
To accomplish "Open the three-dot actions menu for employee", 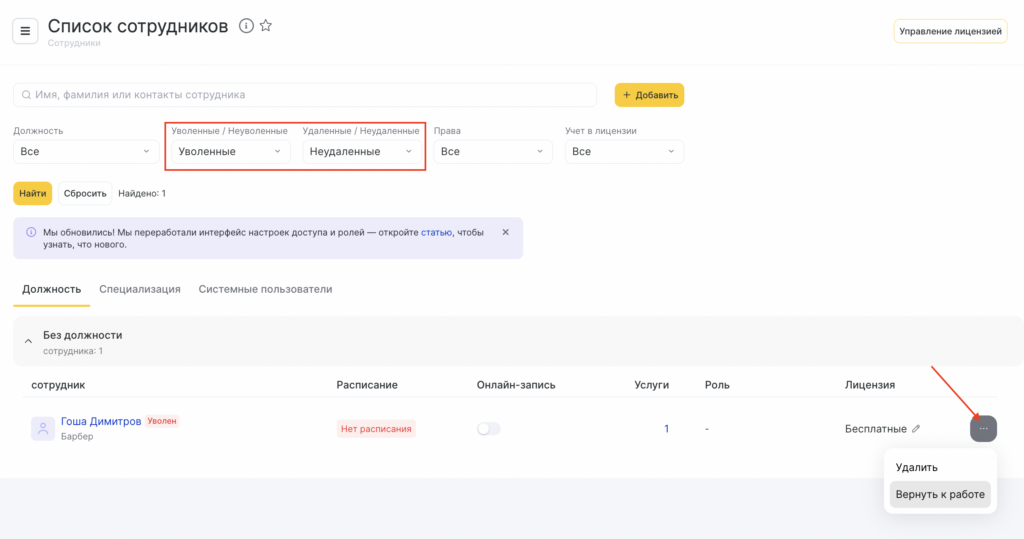I will pyautogui.click(x=983, y=428).
